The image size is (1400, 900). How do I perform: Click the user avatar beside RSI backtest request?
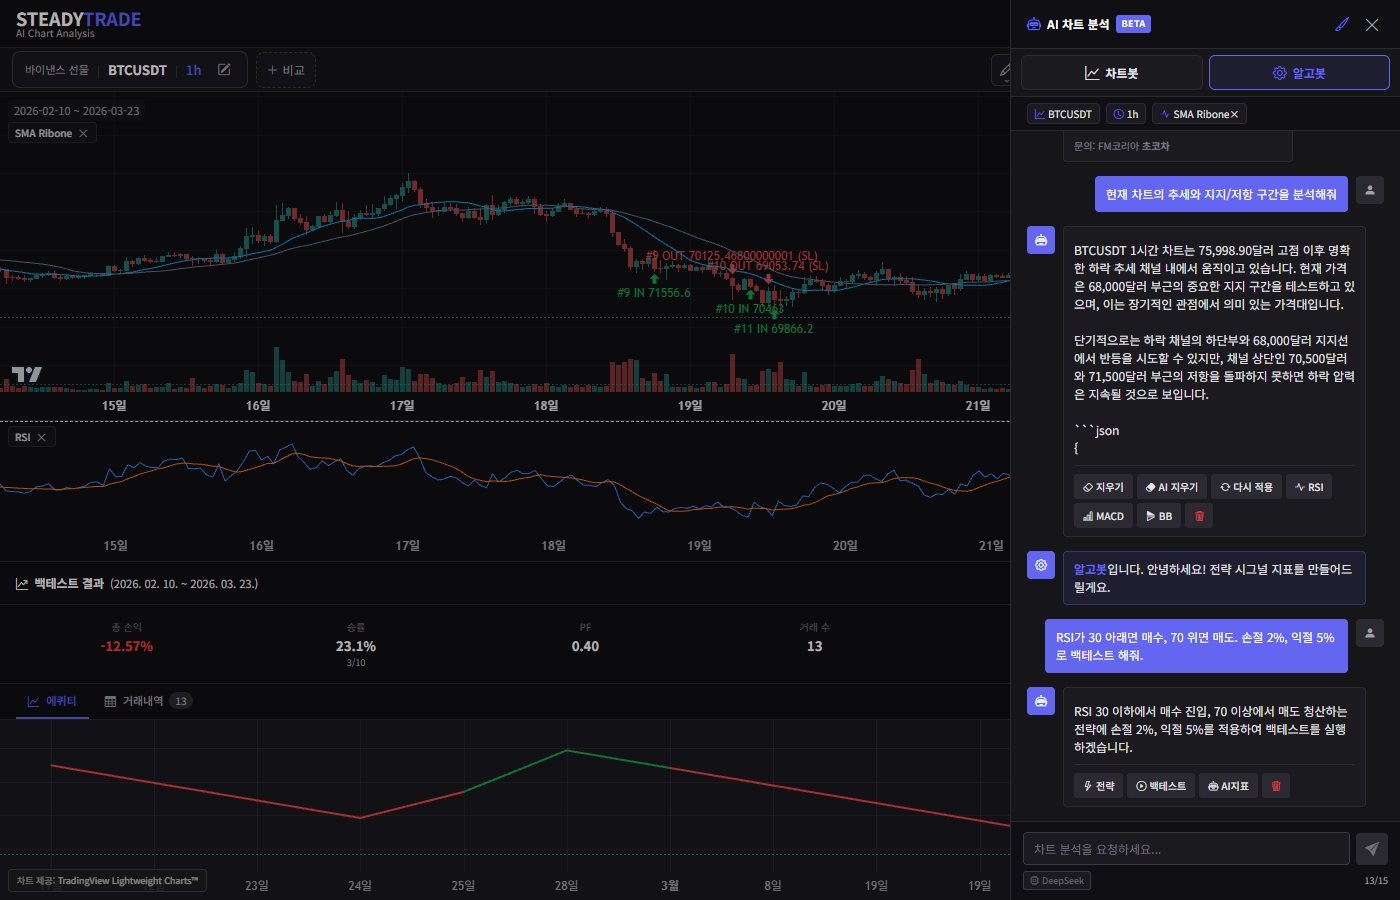[1370, 633]
